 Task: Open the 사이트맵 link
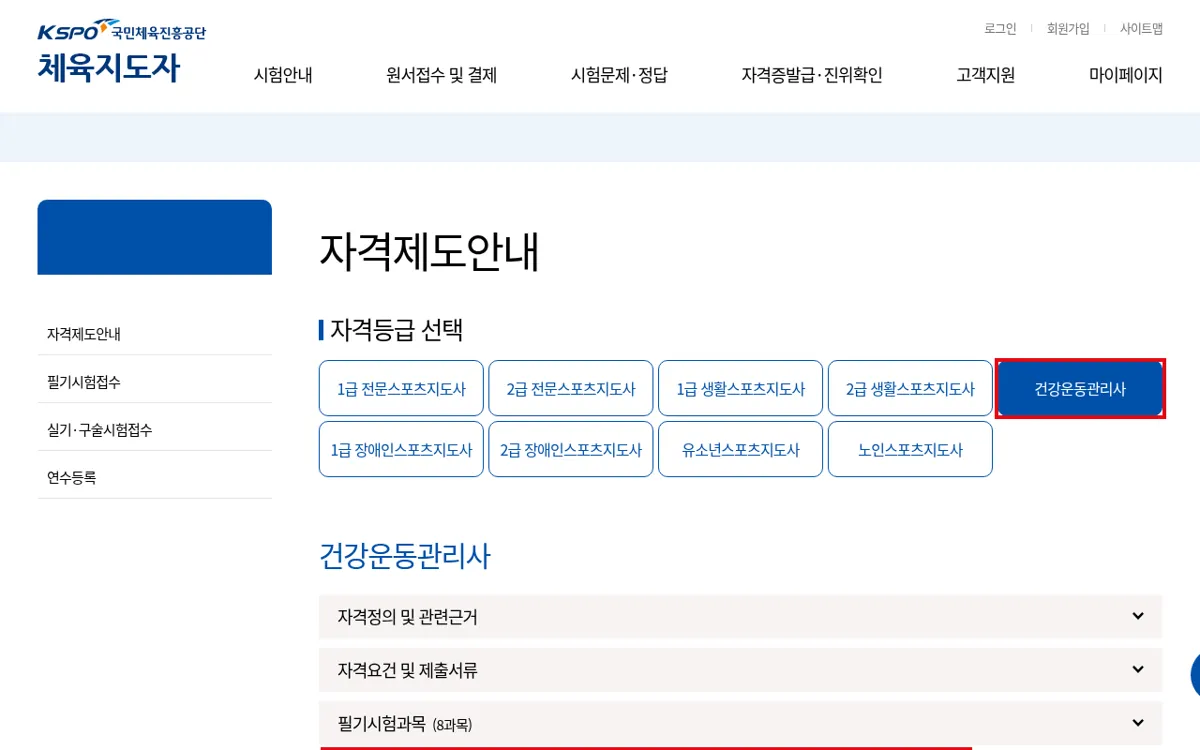(x=1141, y=29)
